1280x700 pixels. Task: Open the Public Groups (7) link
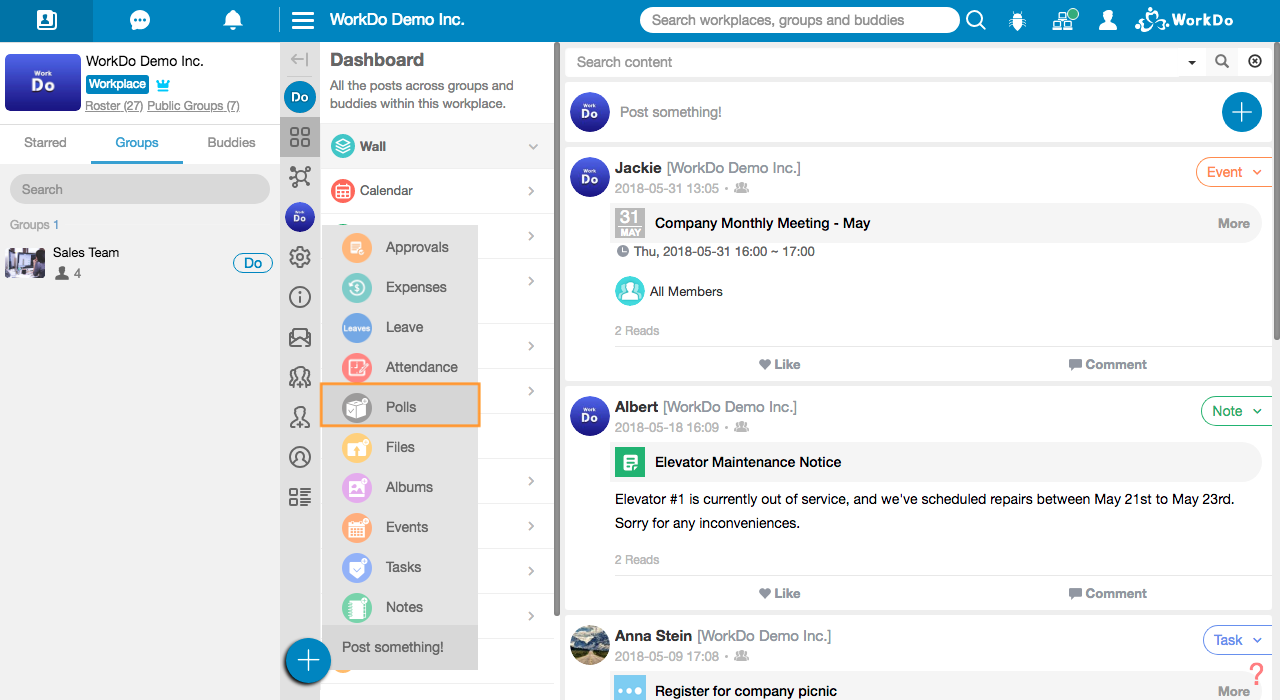tap(193, 106)
